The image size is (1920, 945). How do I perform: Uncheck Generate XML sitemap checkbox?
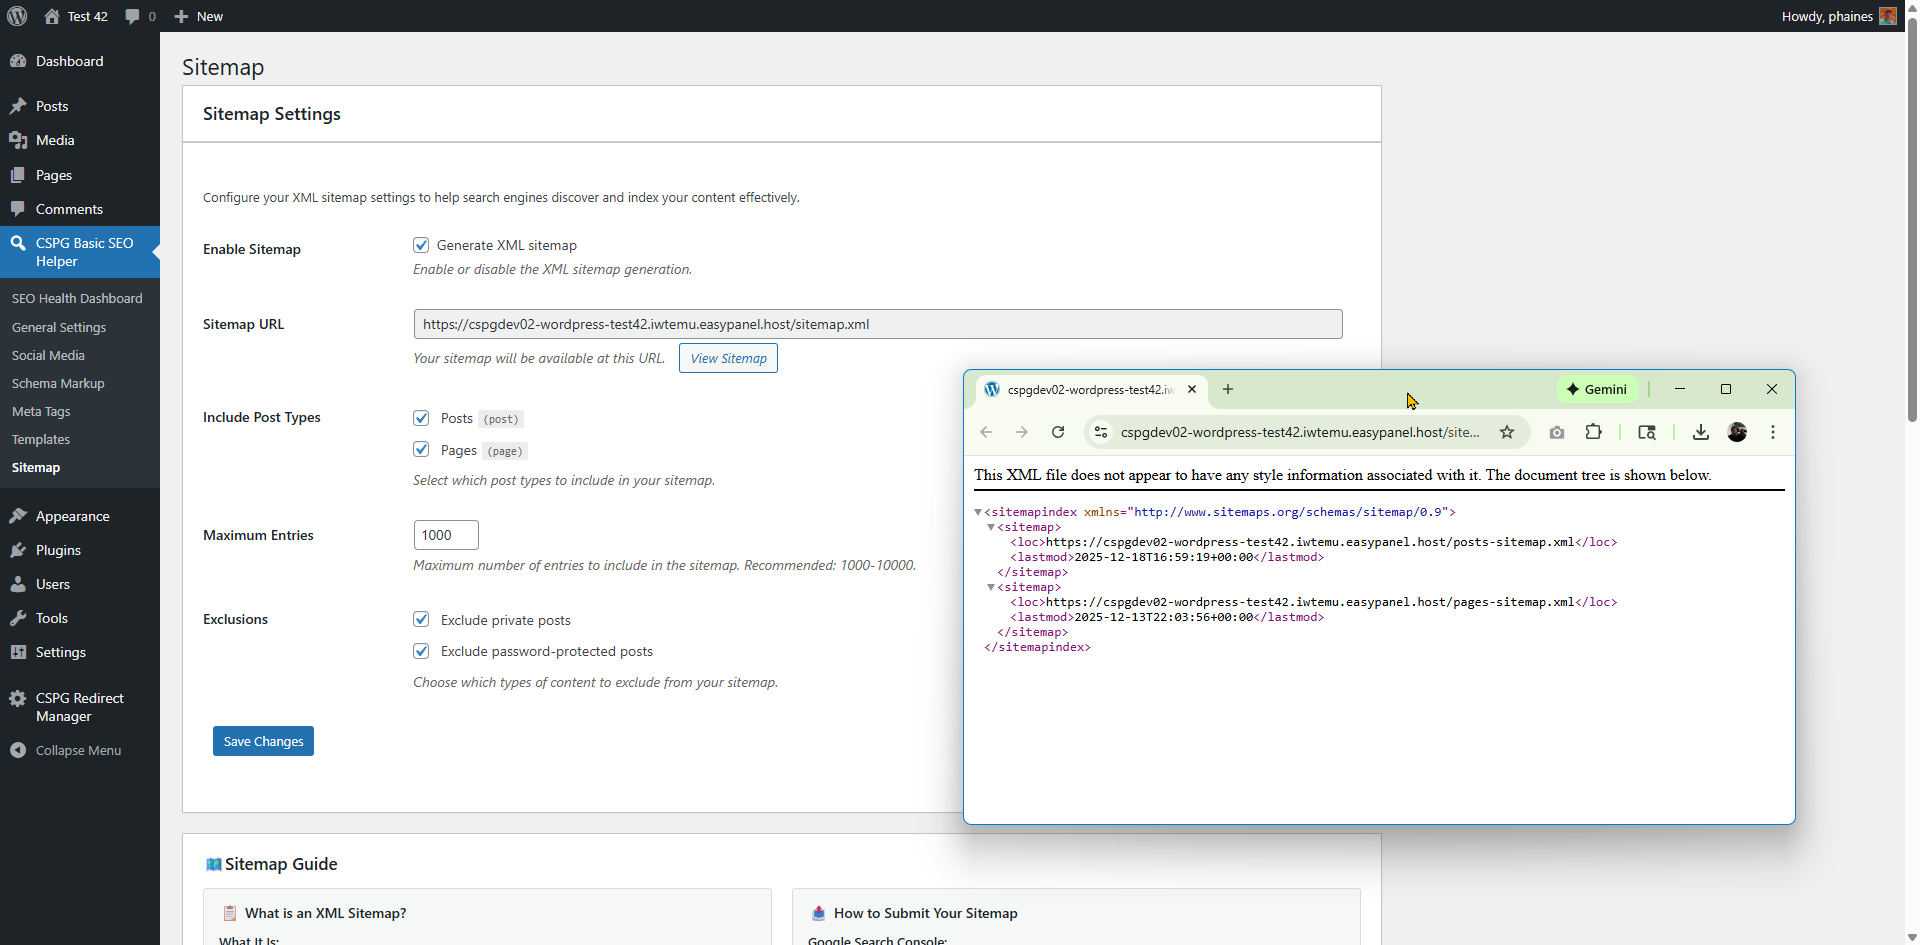coord(421,245)
